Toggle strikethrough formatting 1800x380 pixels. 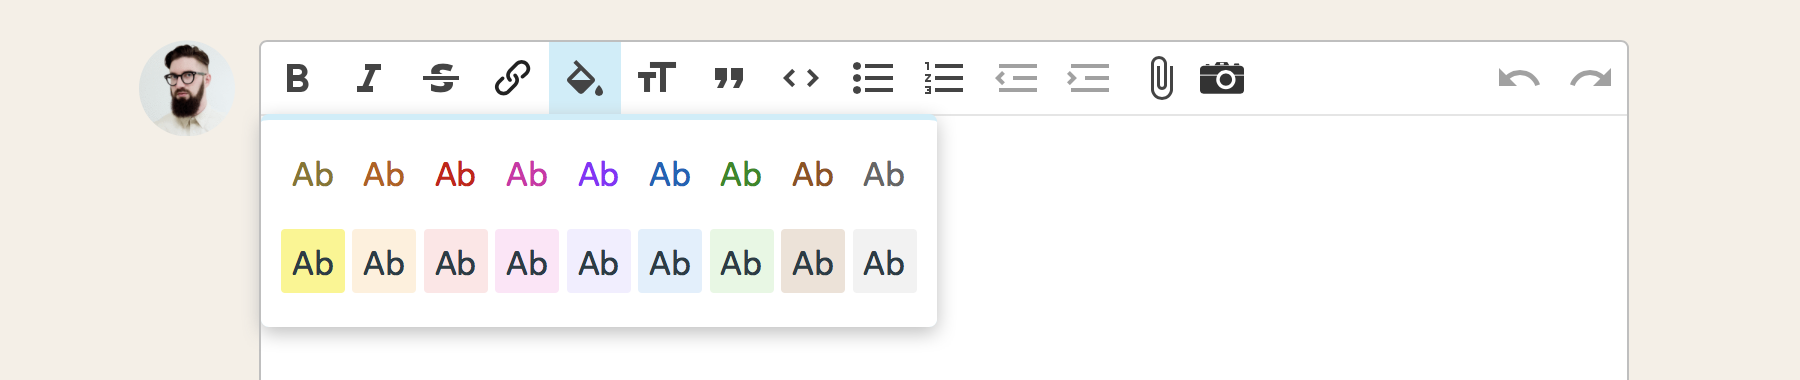[x=441, y=78]
